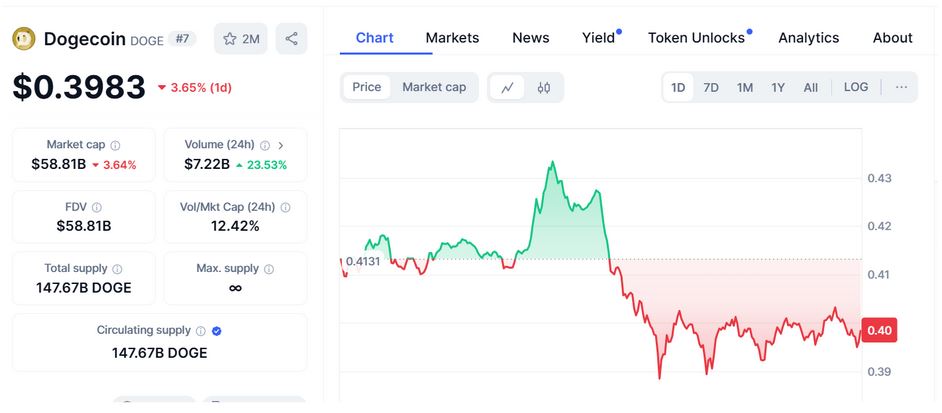Select the 7D time range
This screenshot has height=413, width=942.
[711, 87]
